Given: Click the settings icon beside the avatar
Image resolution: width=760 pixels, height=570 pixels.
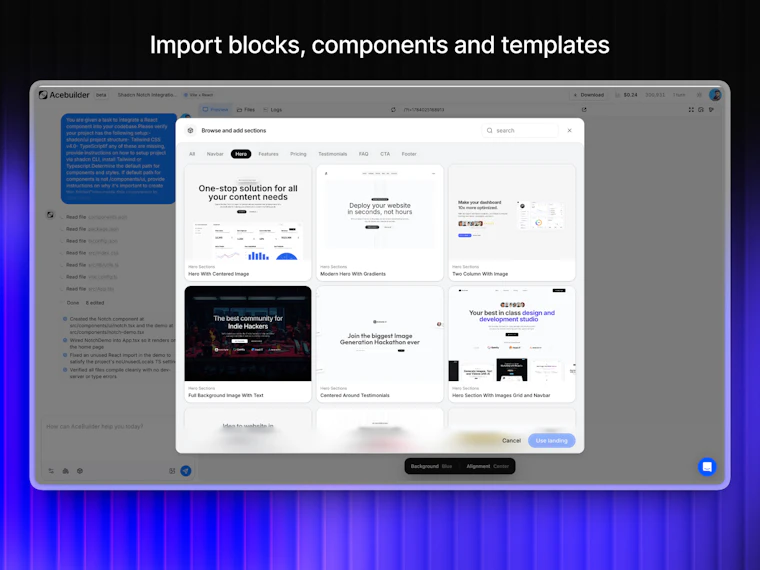Looking at the screenshot, I should pyautogui.click(x=699, y=95).
